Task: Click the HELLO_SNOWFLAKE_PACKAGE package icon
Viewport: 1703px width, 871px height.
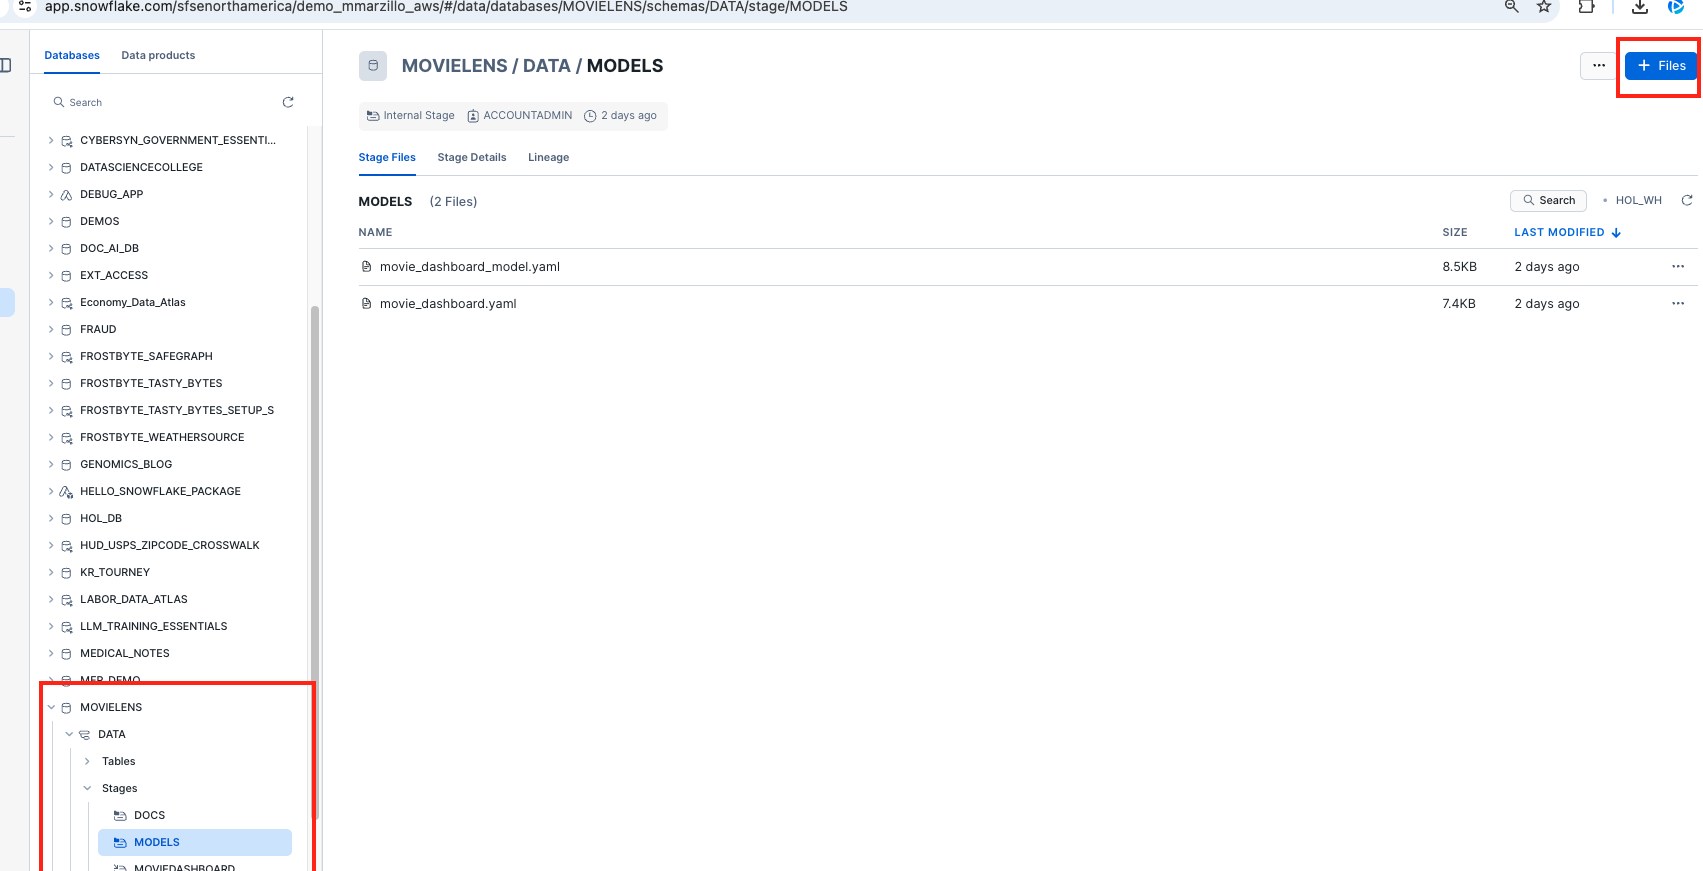Action: point(66,492)
